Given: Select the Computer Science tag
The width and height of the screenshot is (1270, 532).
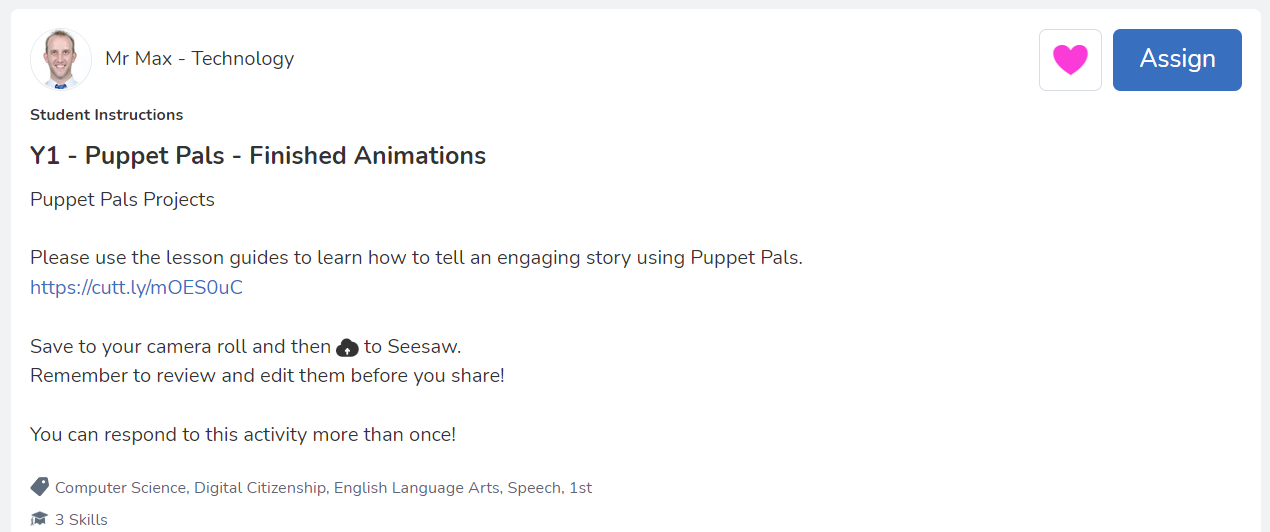Looking at the screenshot, I should coord(120,488).
